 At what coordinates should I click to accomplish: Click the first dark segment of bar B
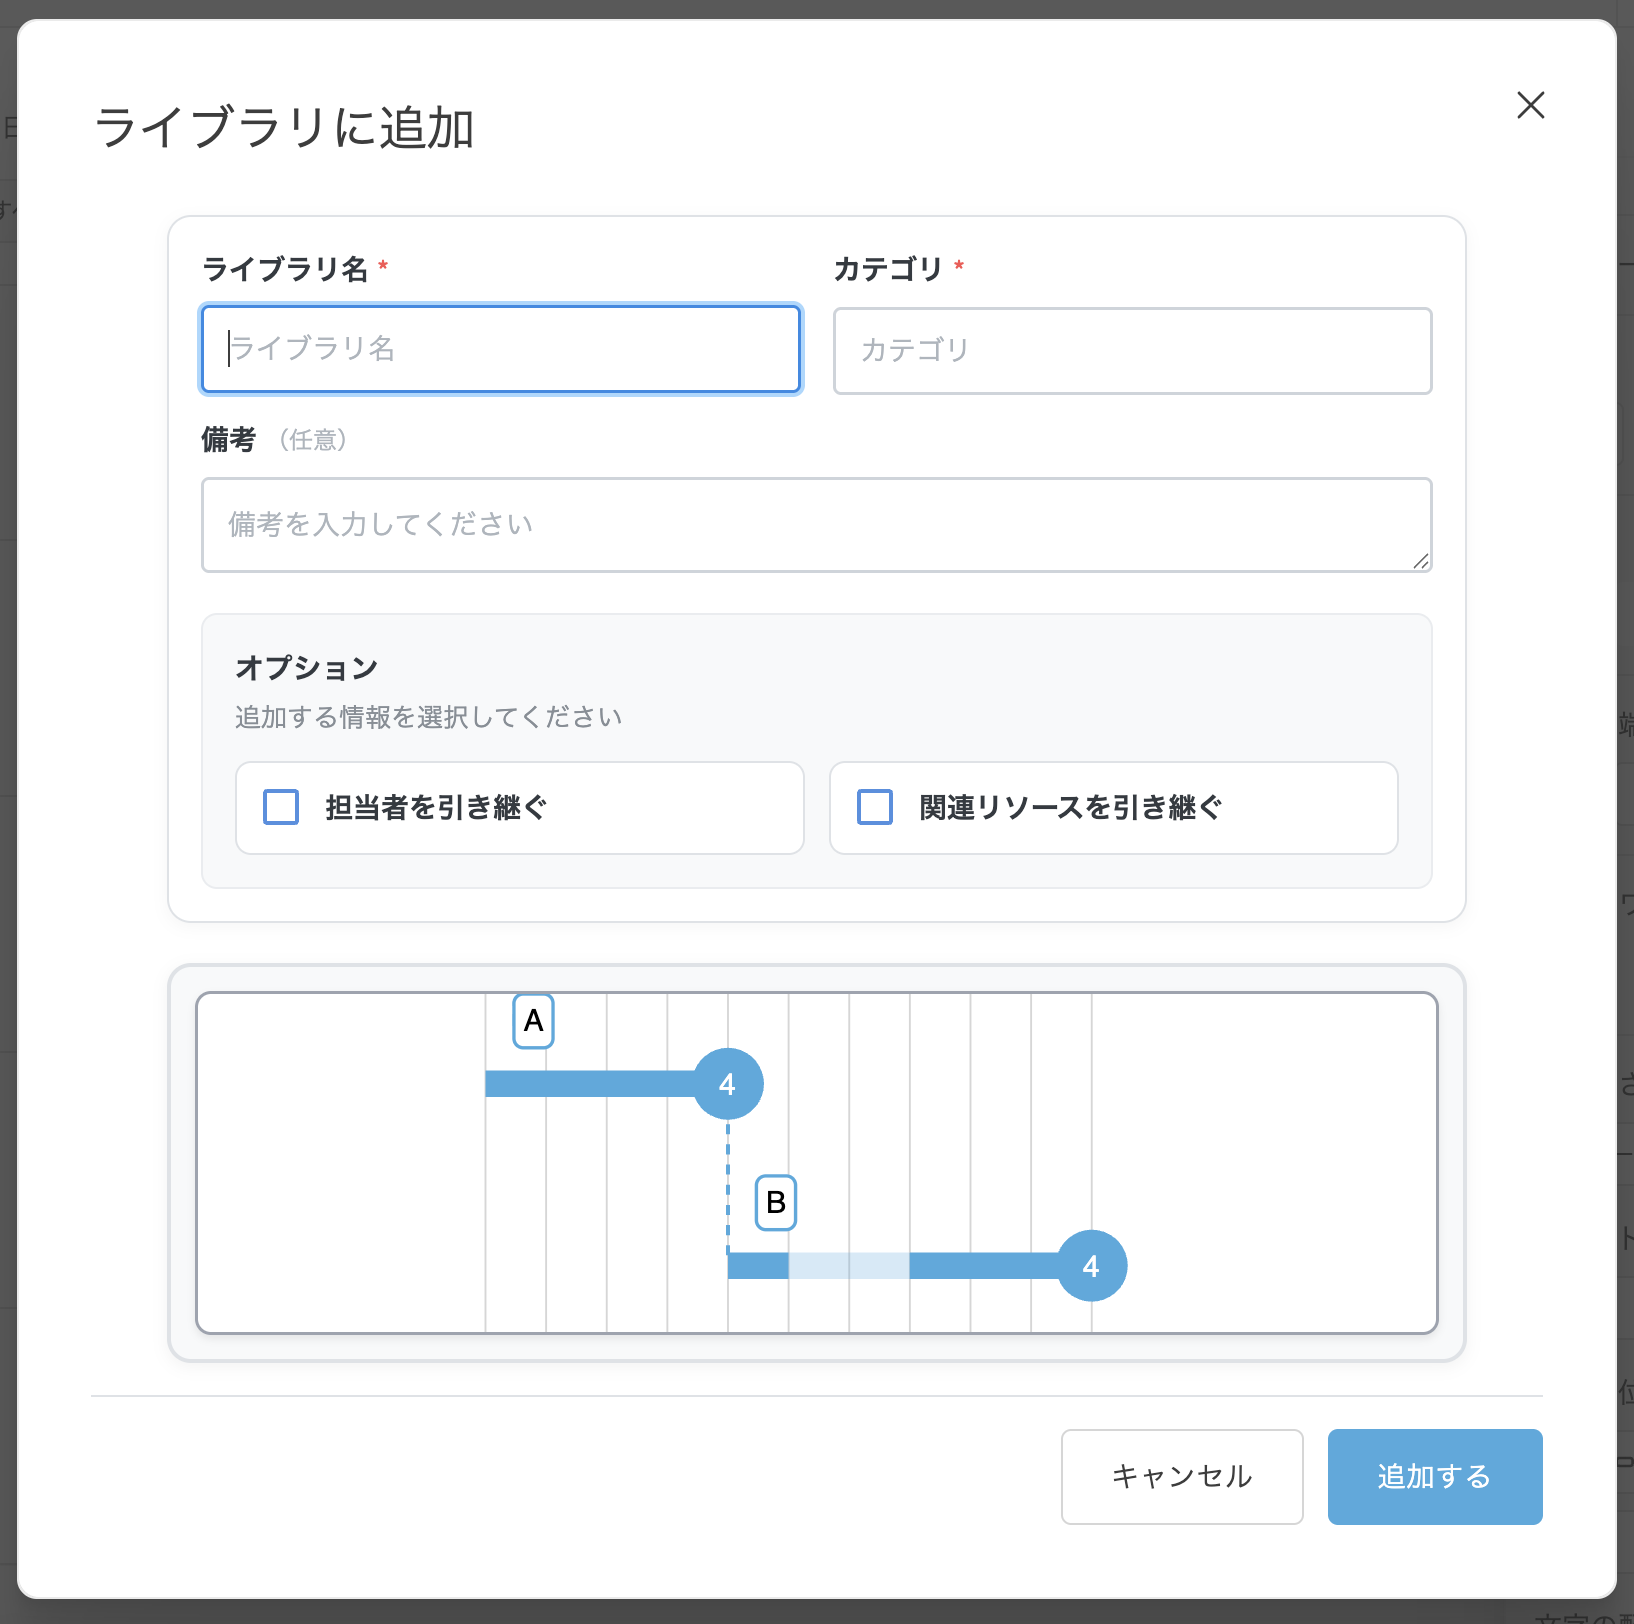click(x=758, y=1266)
